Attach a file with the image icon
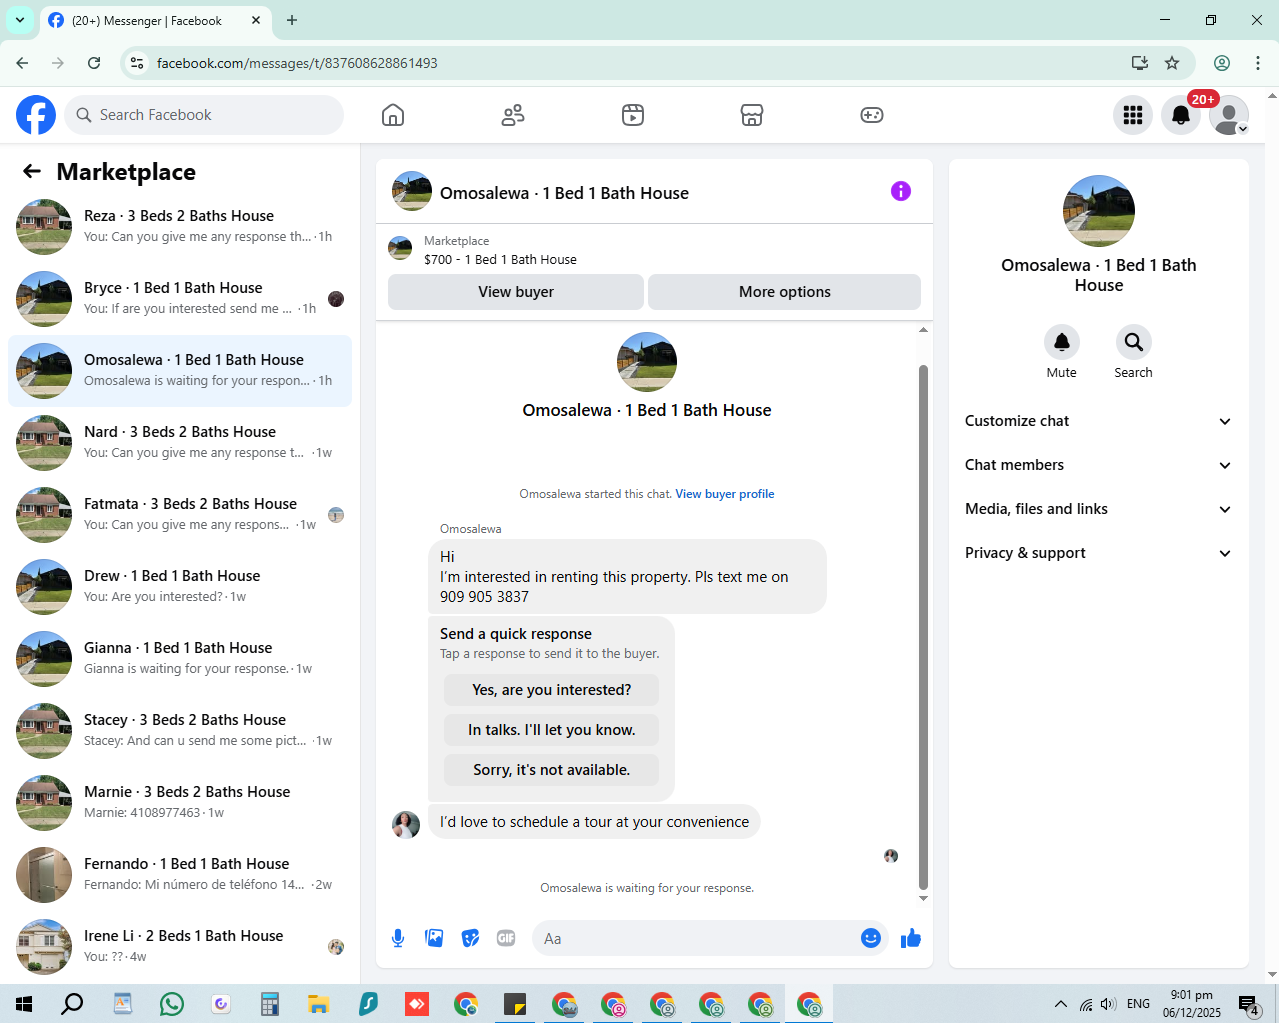 (x=434, y=938)
